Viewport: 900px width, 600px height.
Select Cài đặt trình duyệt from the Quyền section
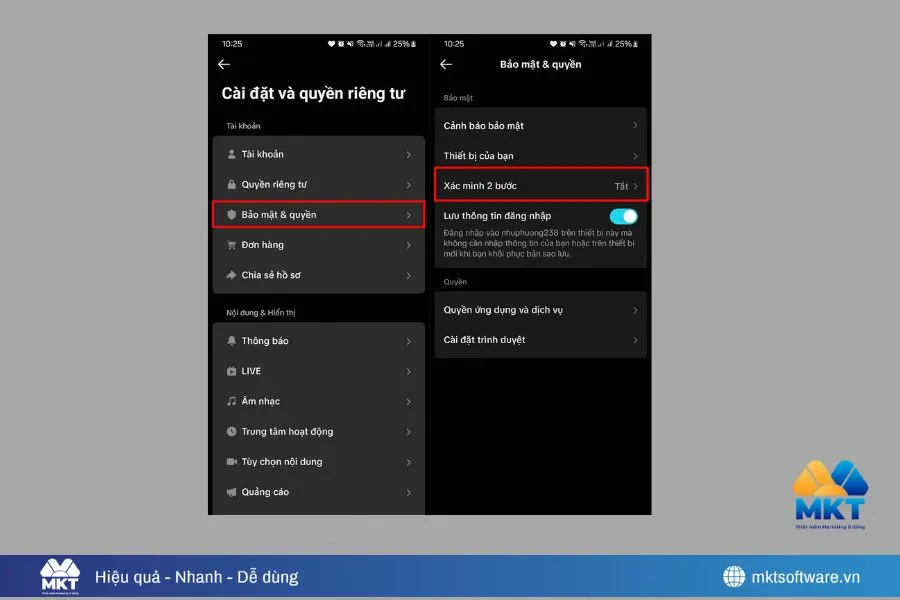540,340
